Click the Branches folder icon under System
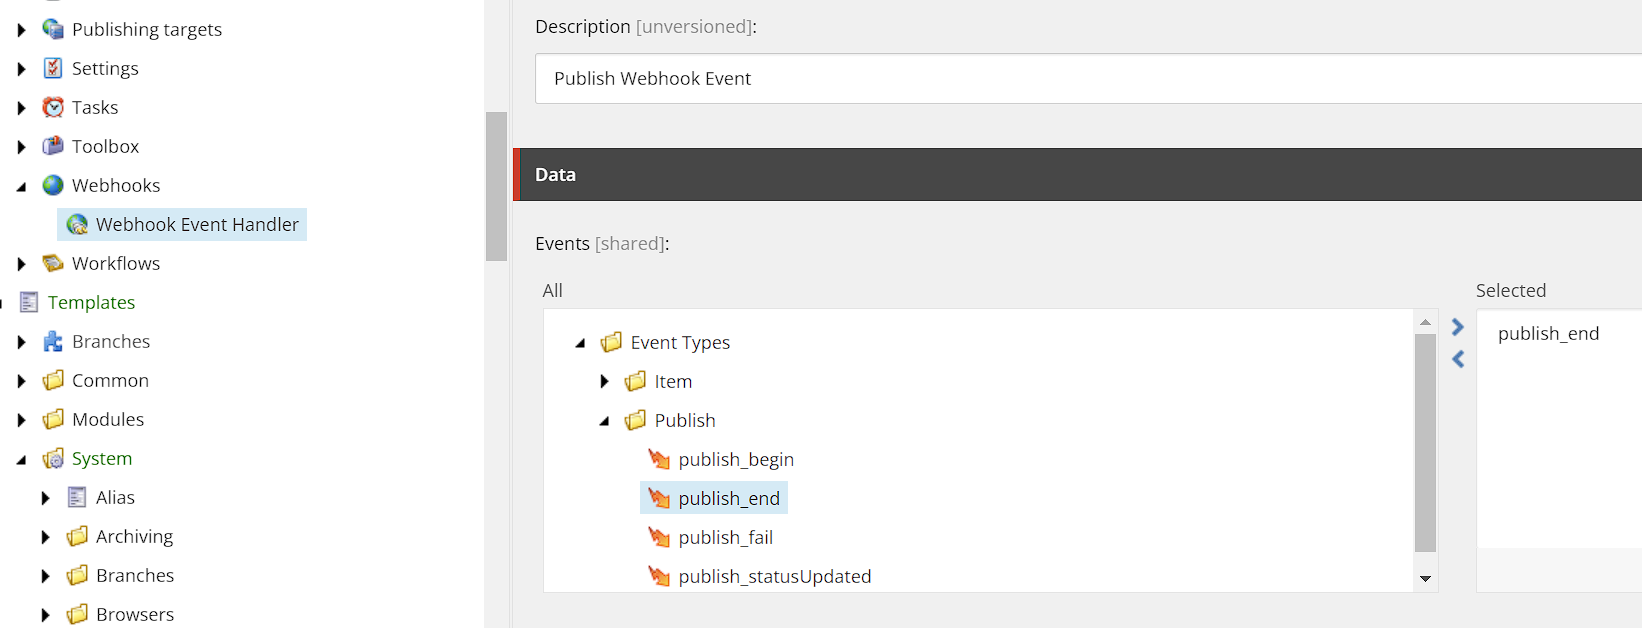Screen dimensions: 1642x628 click(77, 575)
